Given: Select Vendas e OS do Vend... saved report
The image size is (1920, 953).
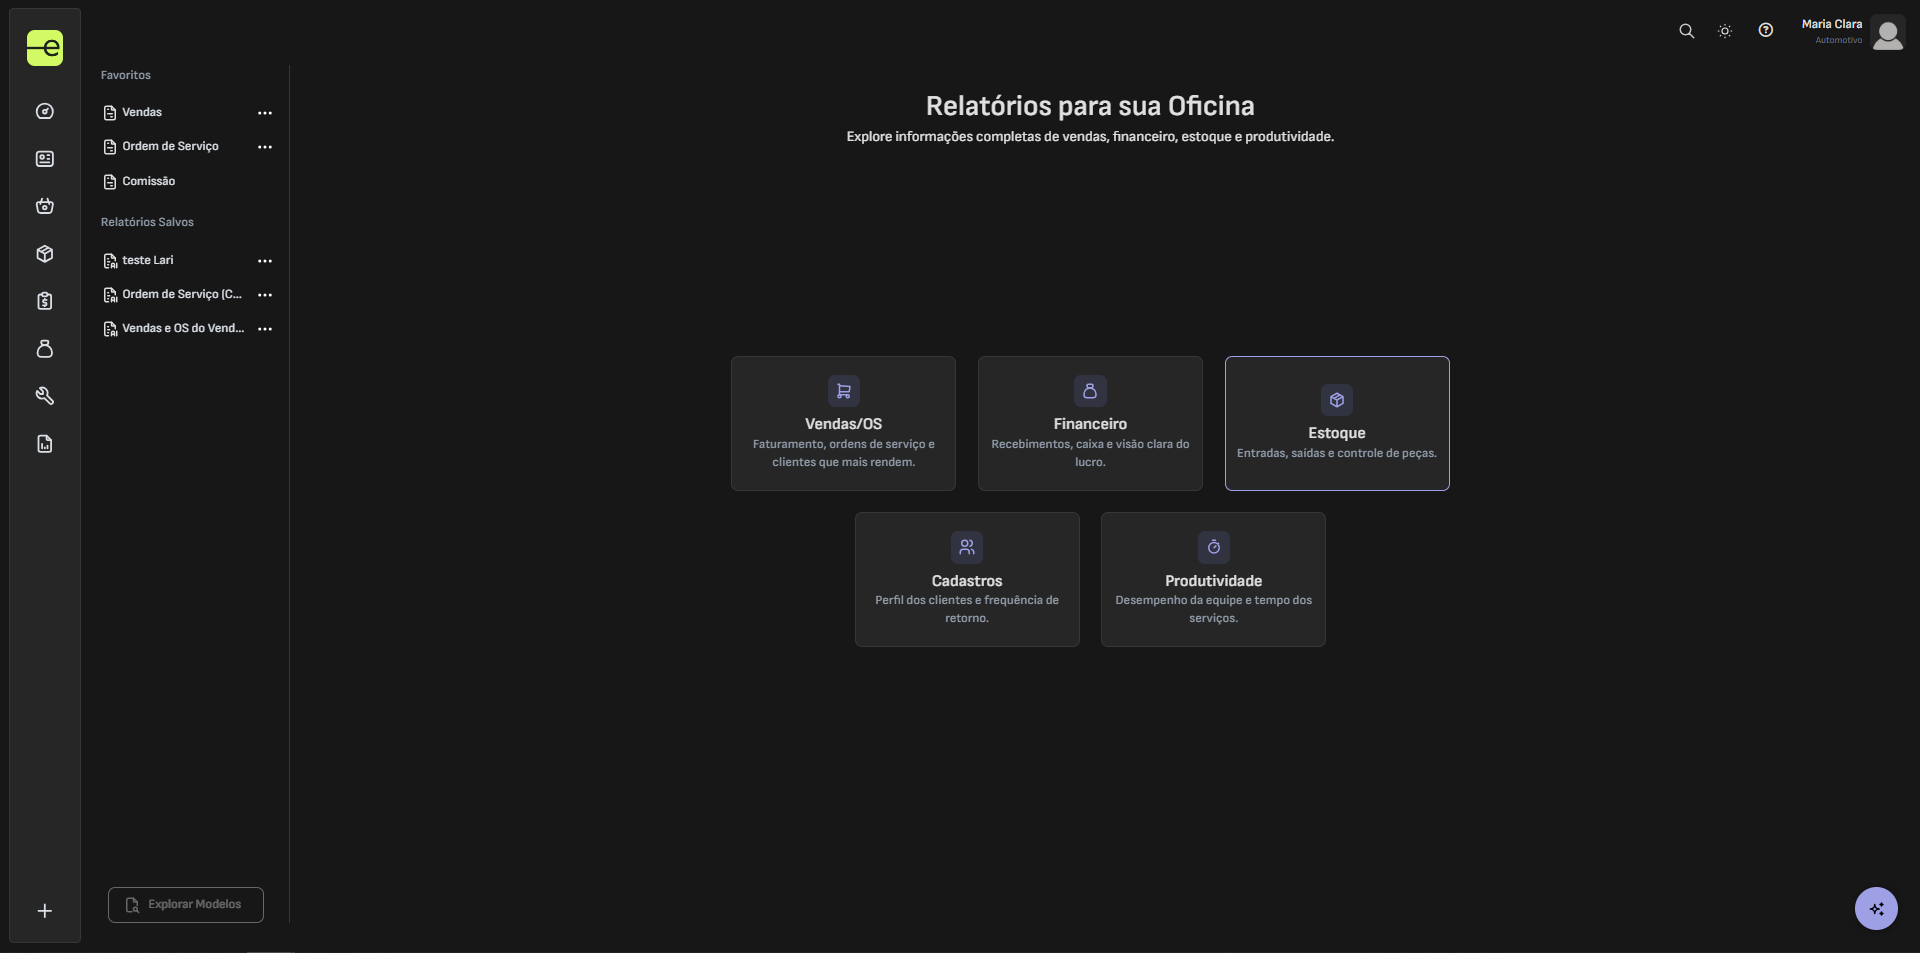Looking at the screenshot, I should pos(182,329).
